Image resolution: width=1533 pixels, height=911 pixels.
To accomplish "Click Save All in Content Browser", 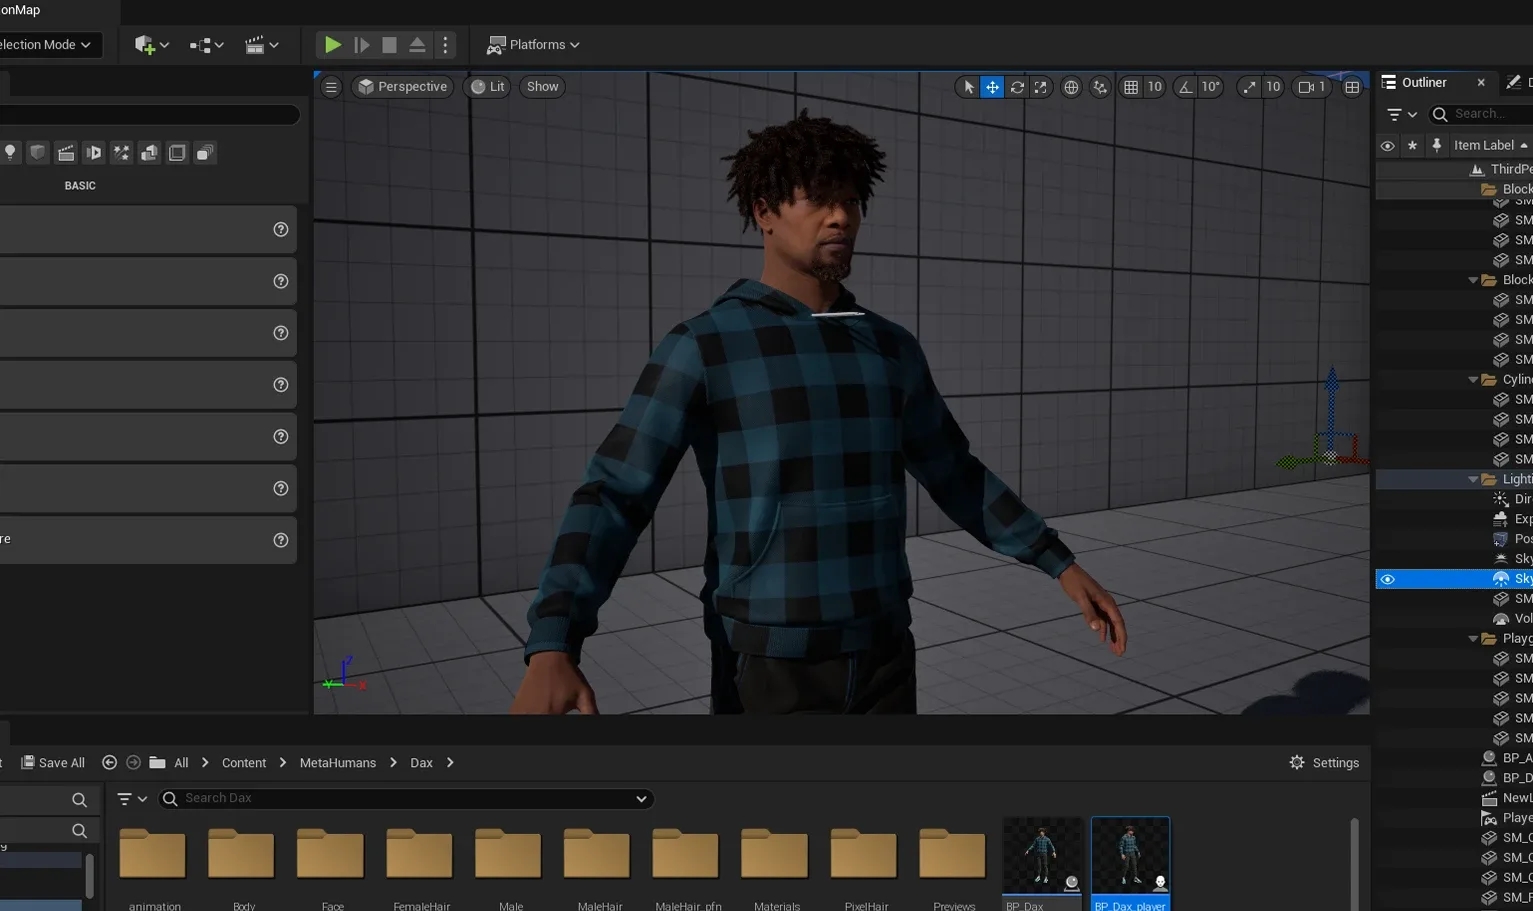I will tap(53, 763).
